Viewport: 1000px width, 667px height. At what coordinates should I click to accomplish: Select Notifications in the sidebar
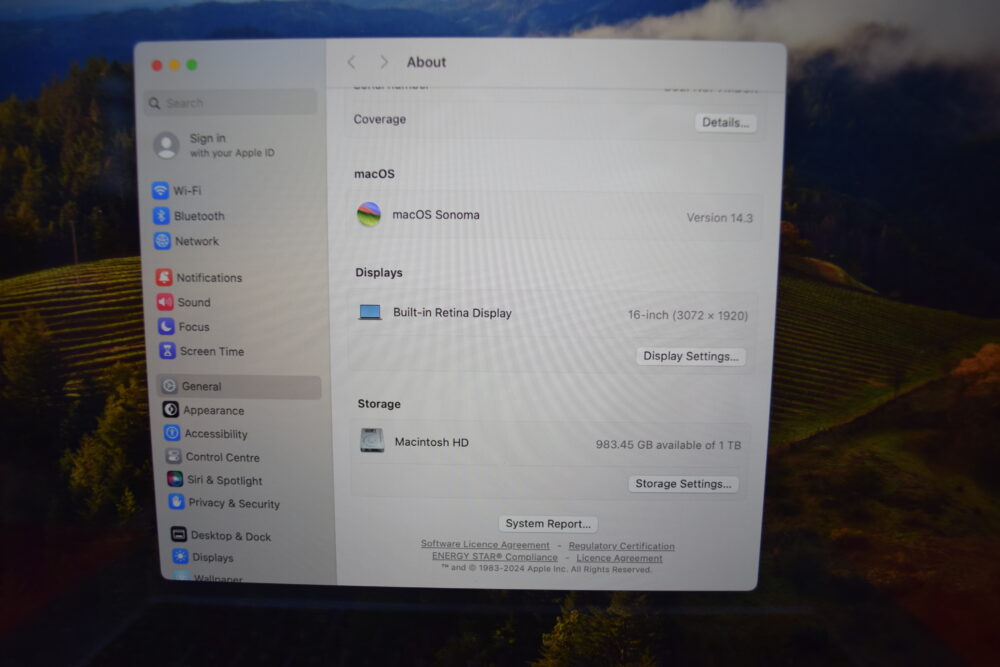237,277
